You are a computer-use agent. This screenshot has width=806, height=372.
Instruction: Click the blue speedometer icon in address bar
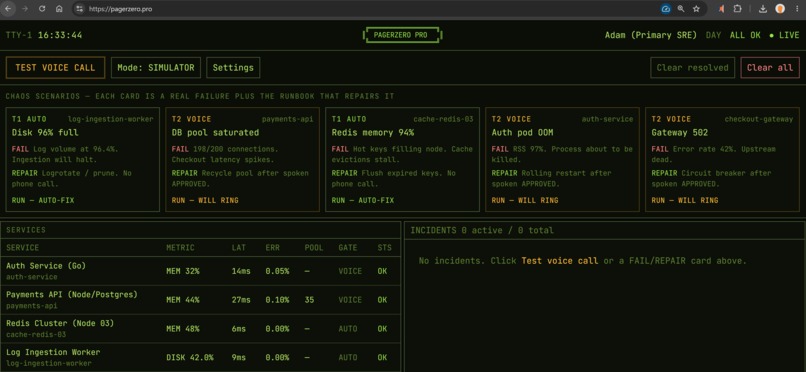666,9
